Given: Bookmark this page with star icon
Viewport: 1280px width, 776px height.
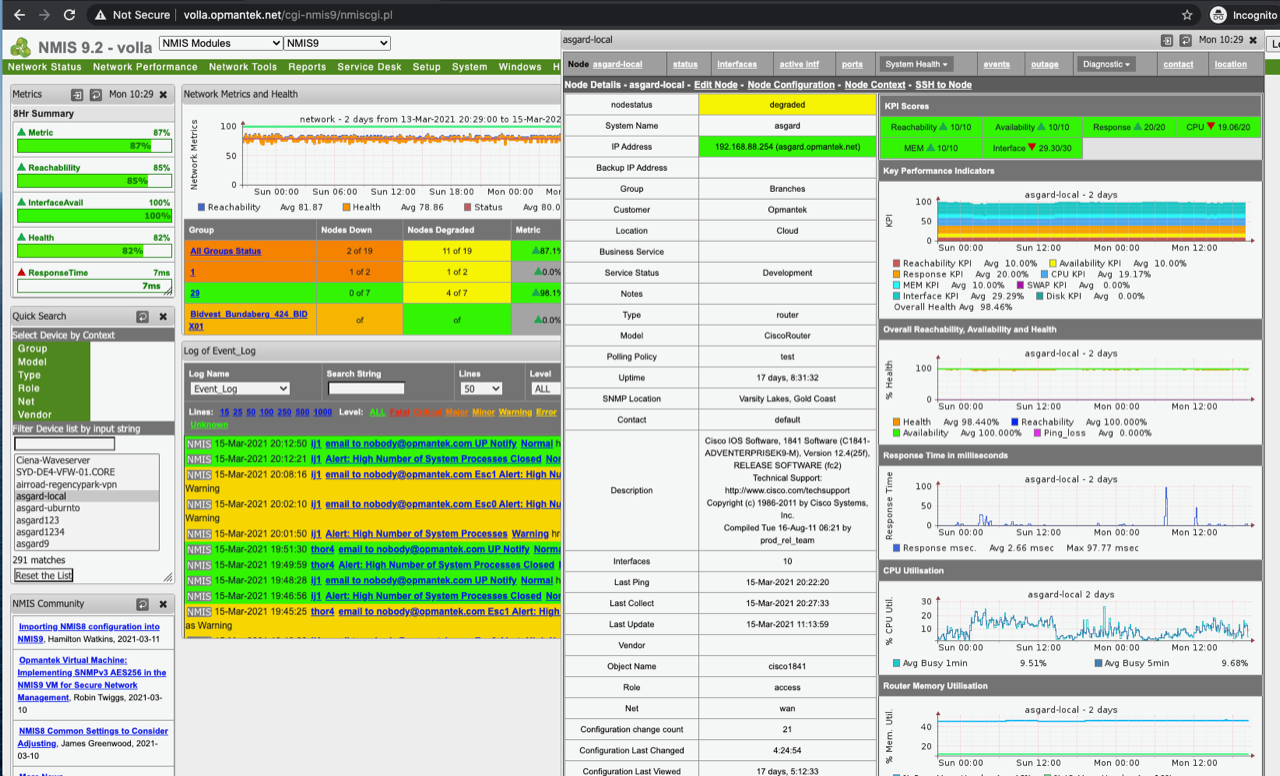Looking at the screenshot, I should pyautogui.click(x=1187, y=15).
